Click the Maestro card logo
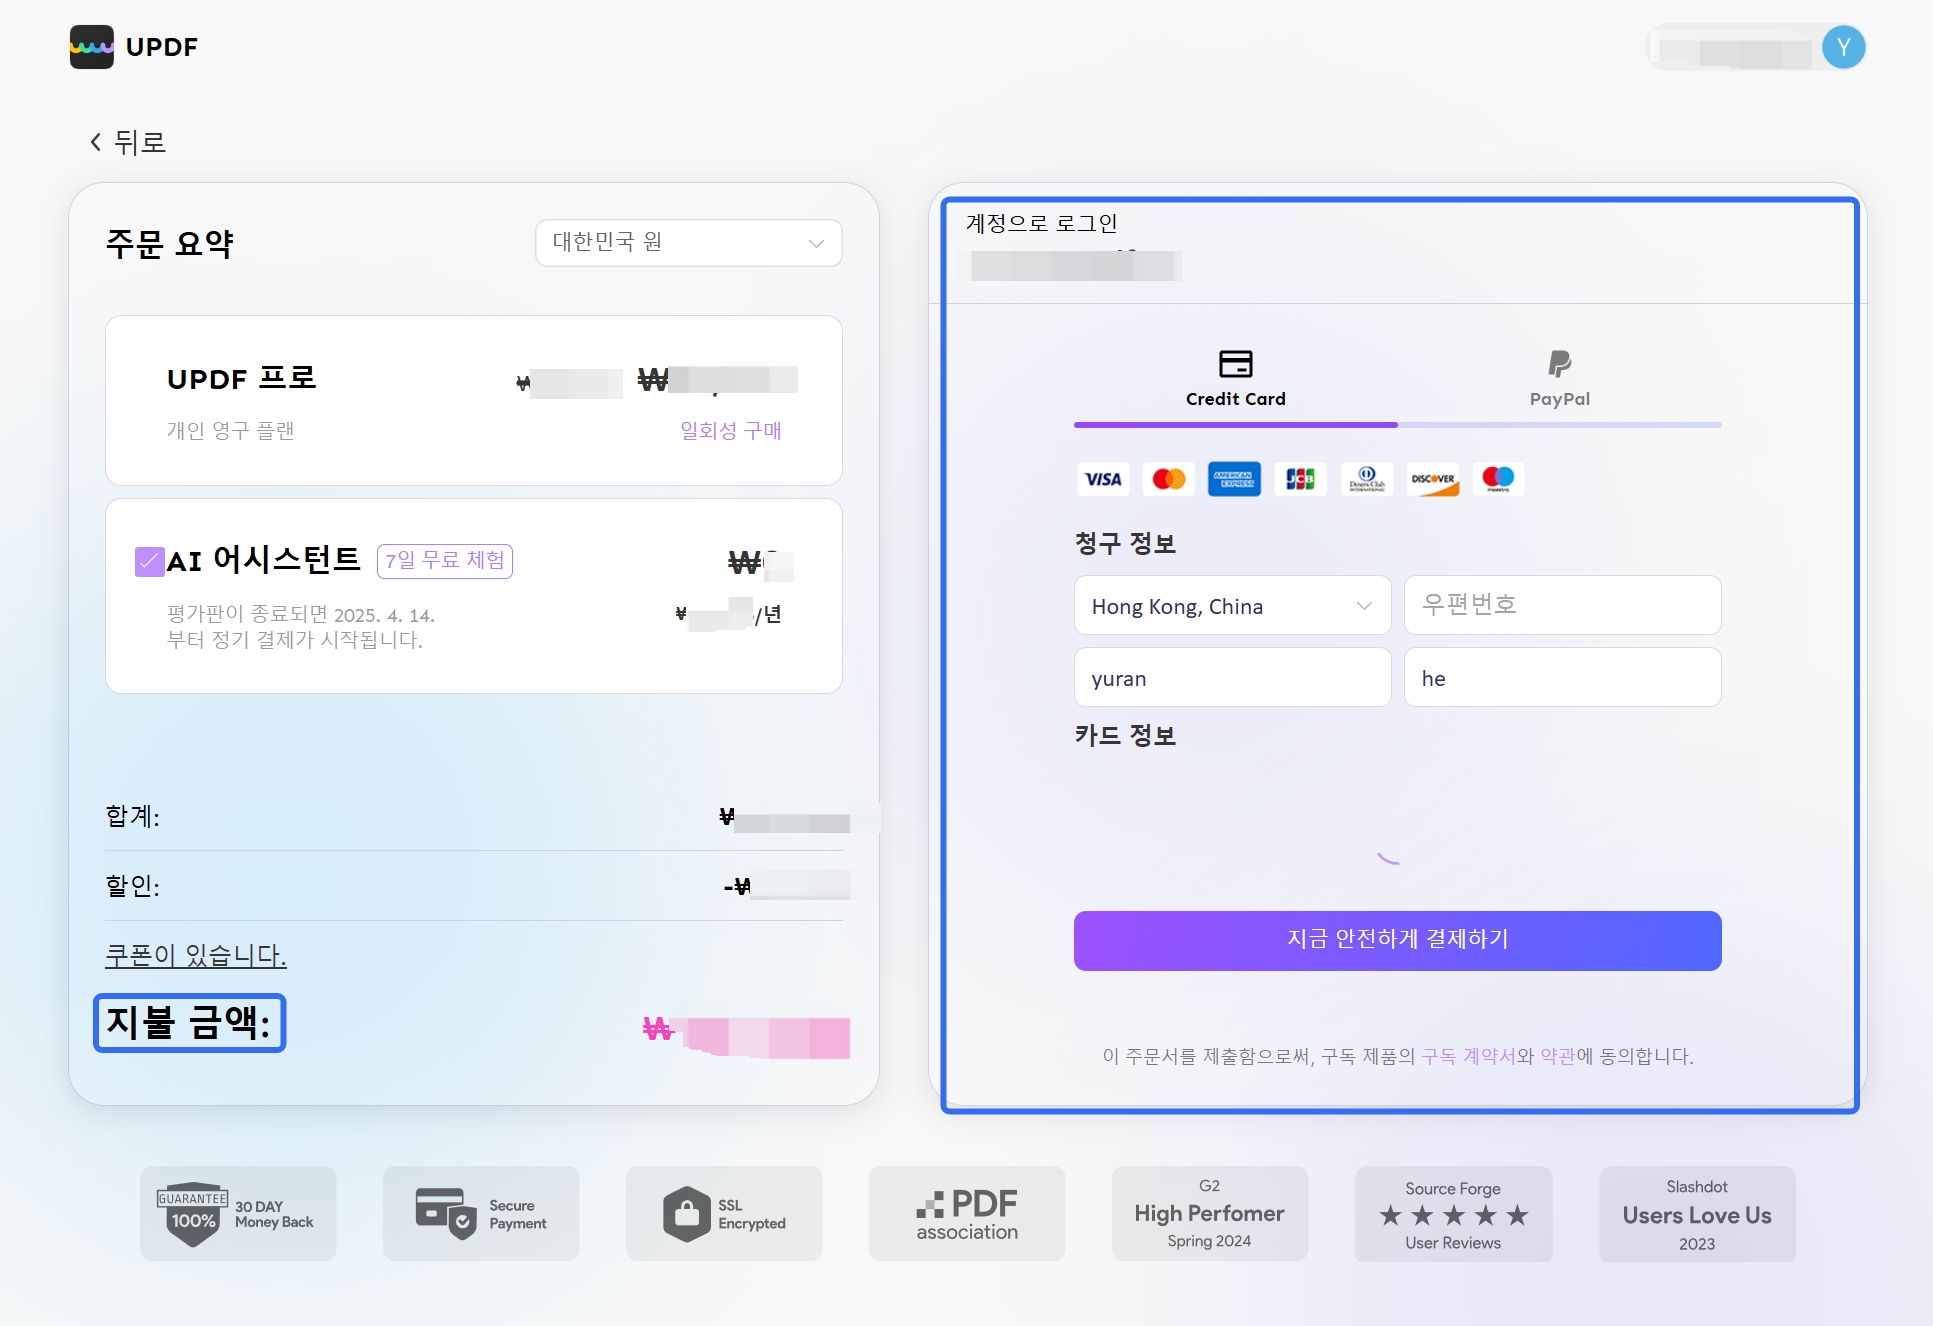The height and width of the screenshot is (1326, 1933). (1498, 479)
